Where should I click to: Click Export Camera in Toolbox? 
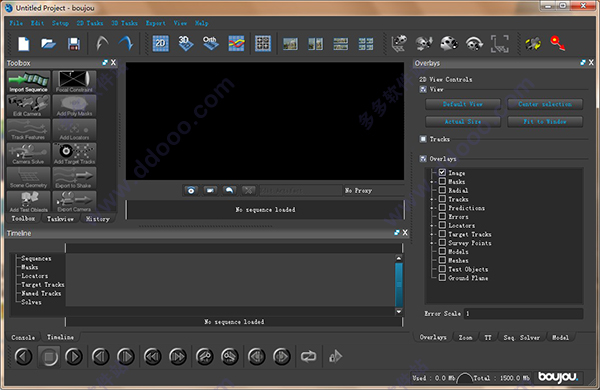(x=74, y=202)
